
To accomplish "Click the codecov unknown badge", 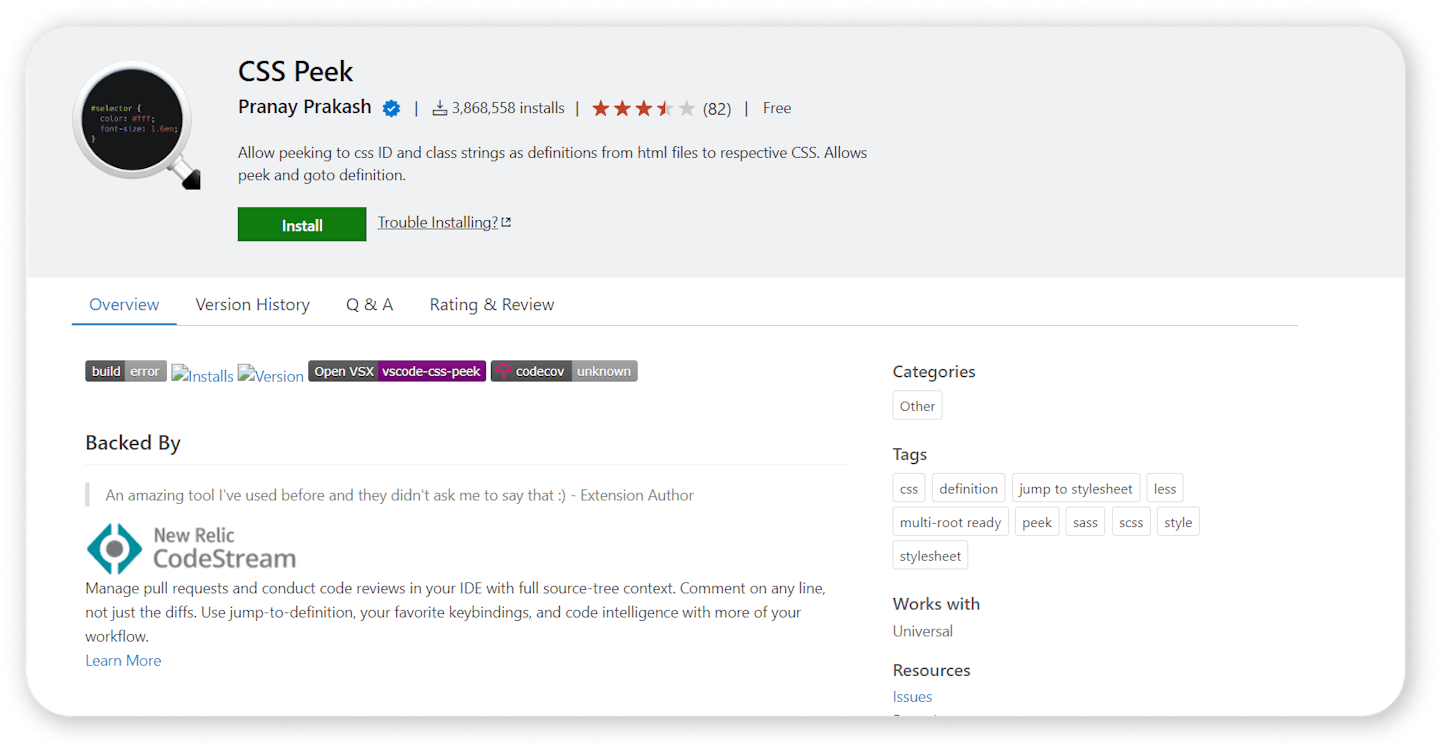I will point(564,371).
